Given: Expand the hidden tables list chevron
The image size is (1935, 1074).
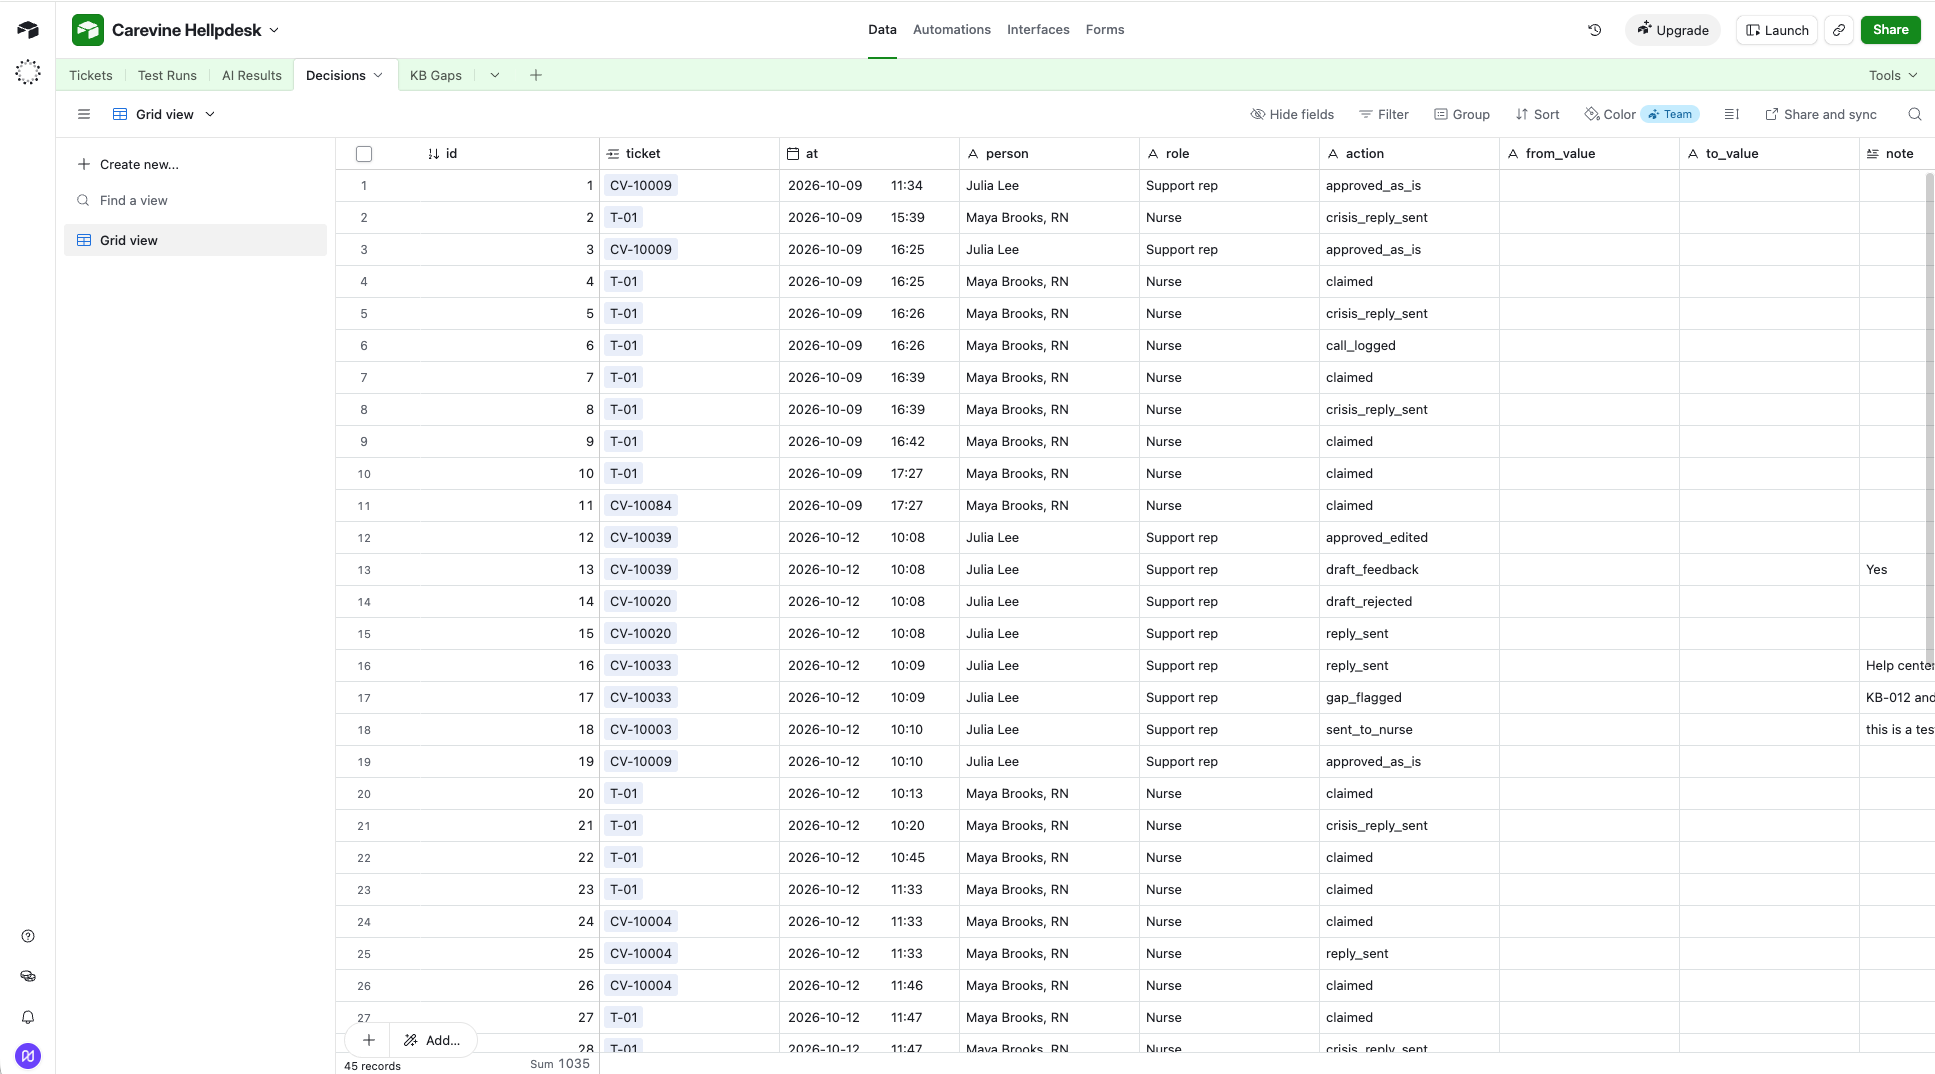Looking at the screenshot, I should coord(494,75).
